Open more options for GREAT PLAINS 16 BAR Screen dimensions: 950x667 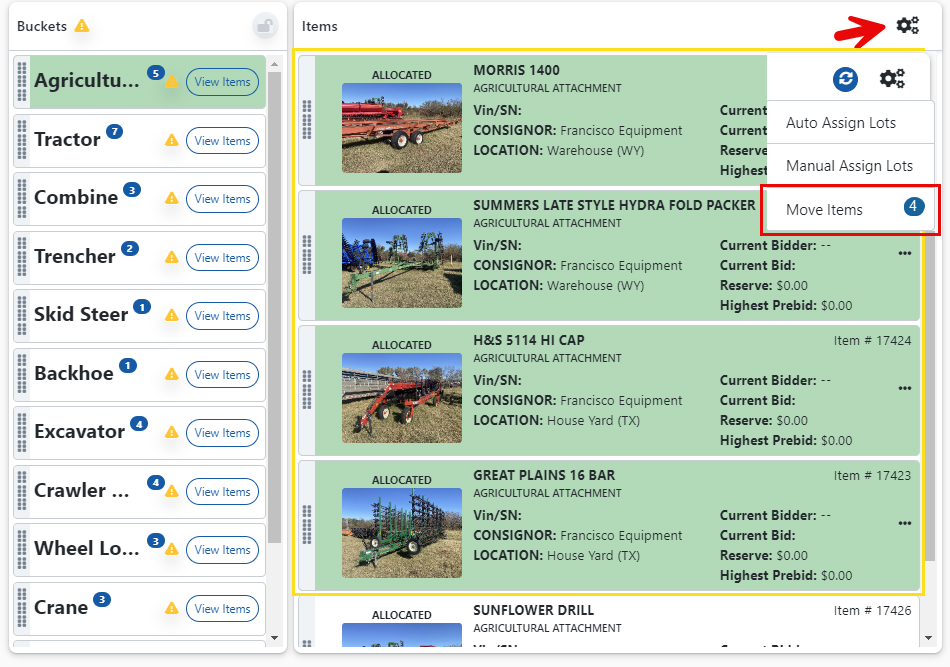point(905,523)
